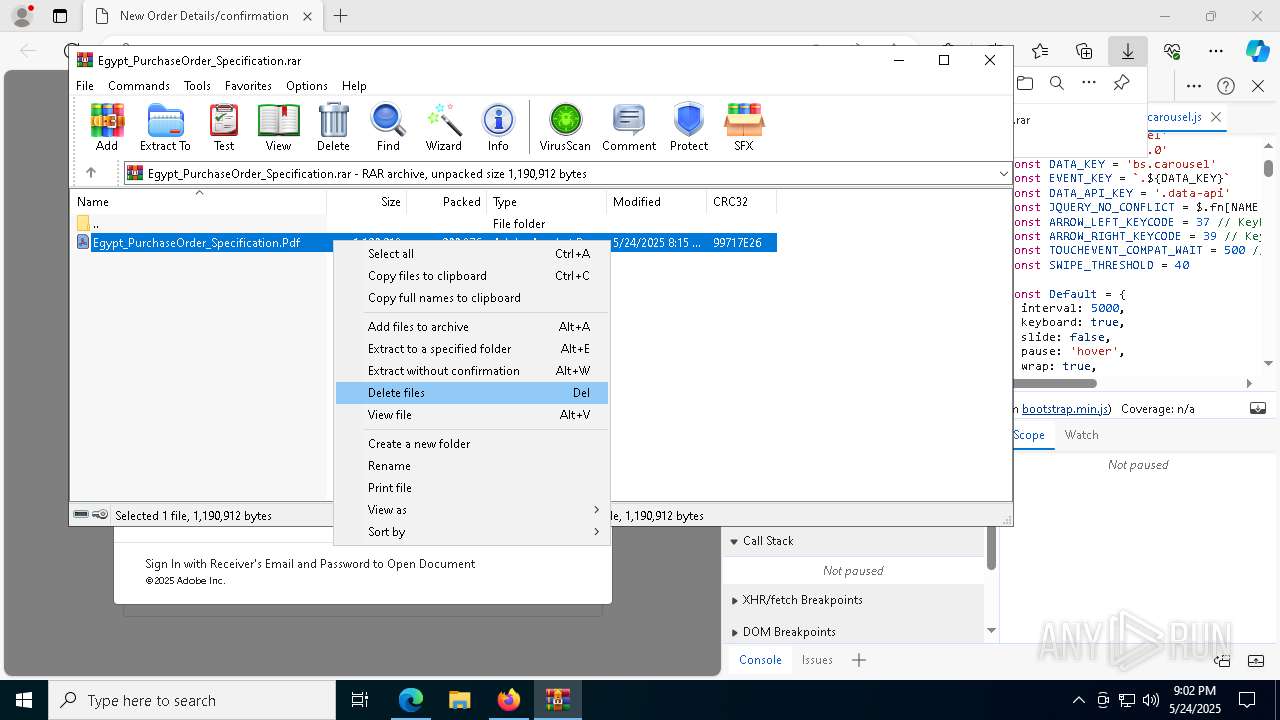This screenshot has height=720, width=1280.
Task: Expand the View as submenu
Action: (x=472, y=510)
